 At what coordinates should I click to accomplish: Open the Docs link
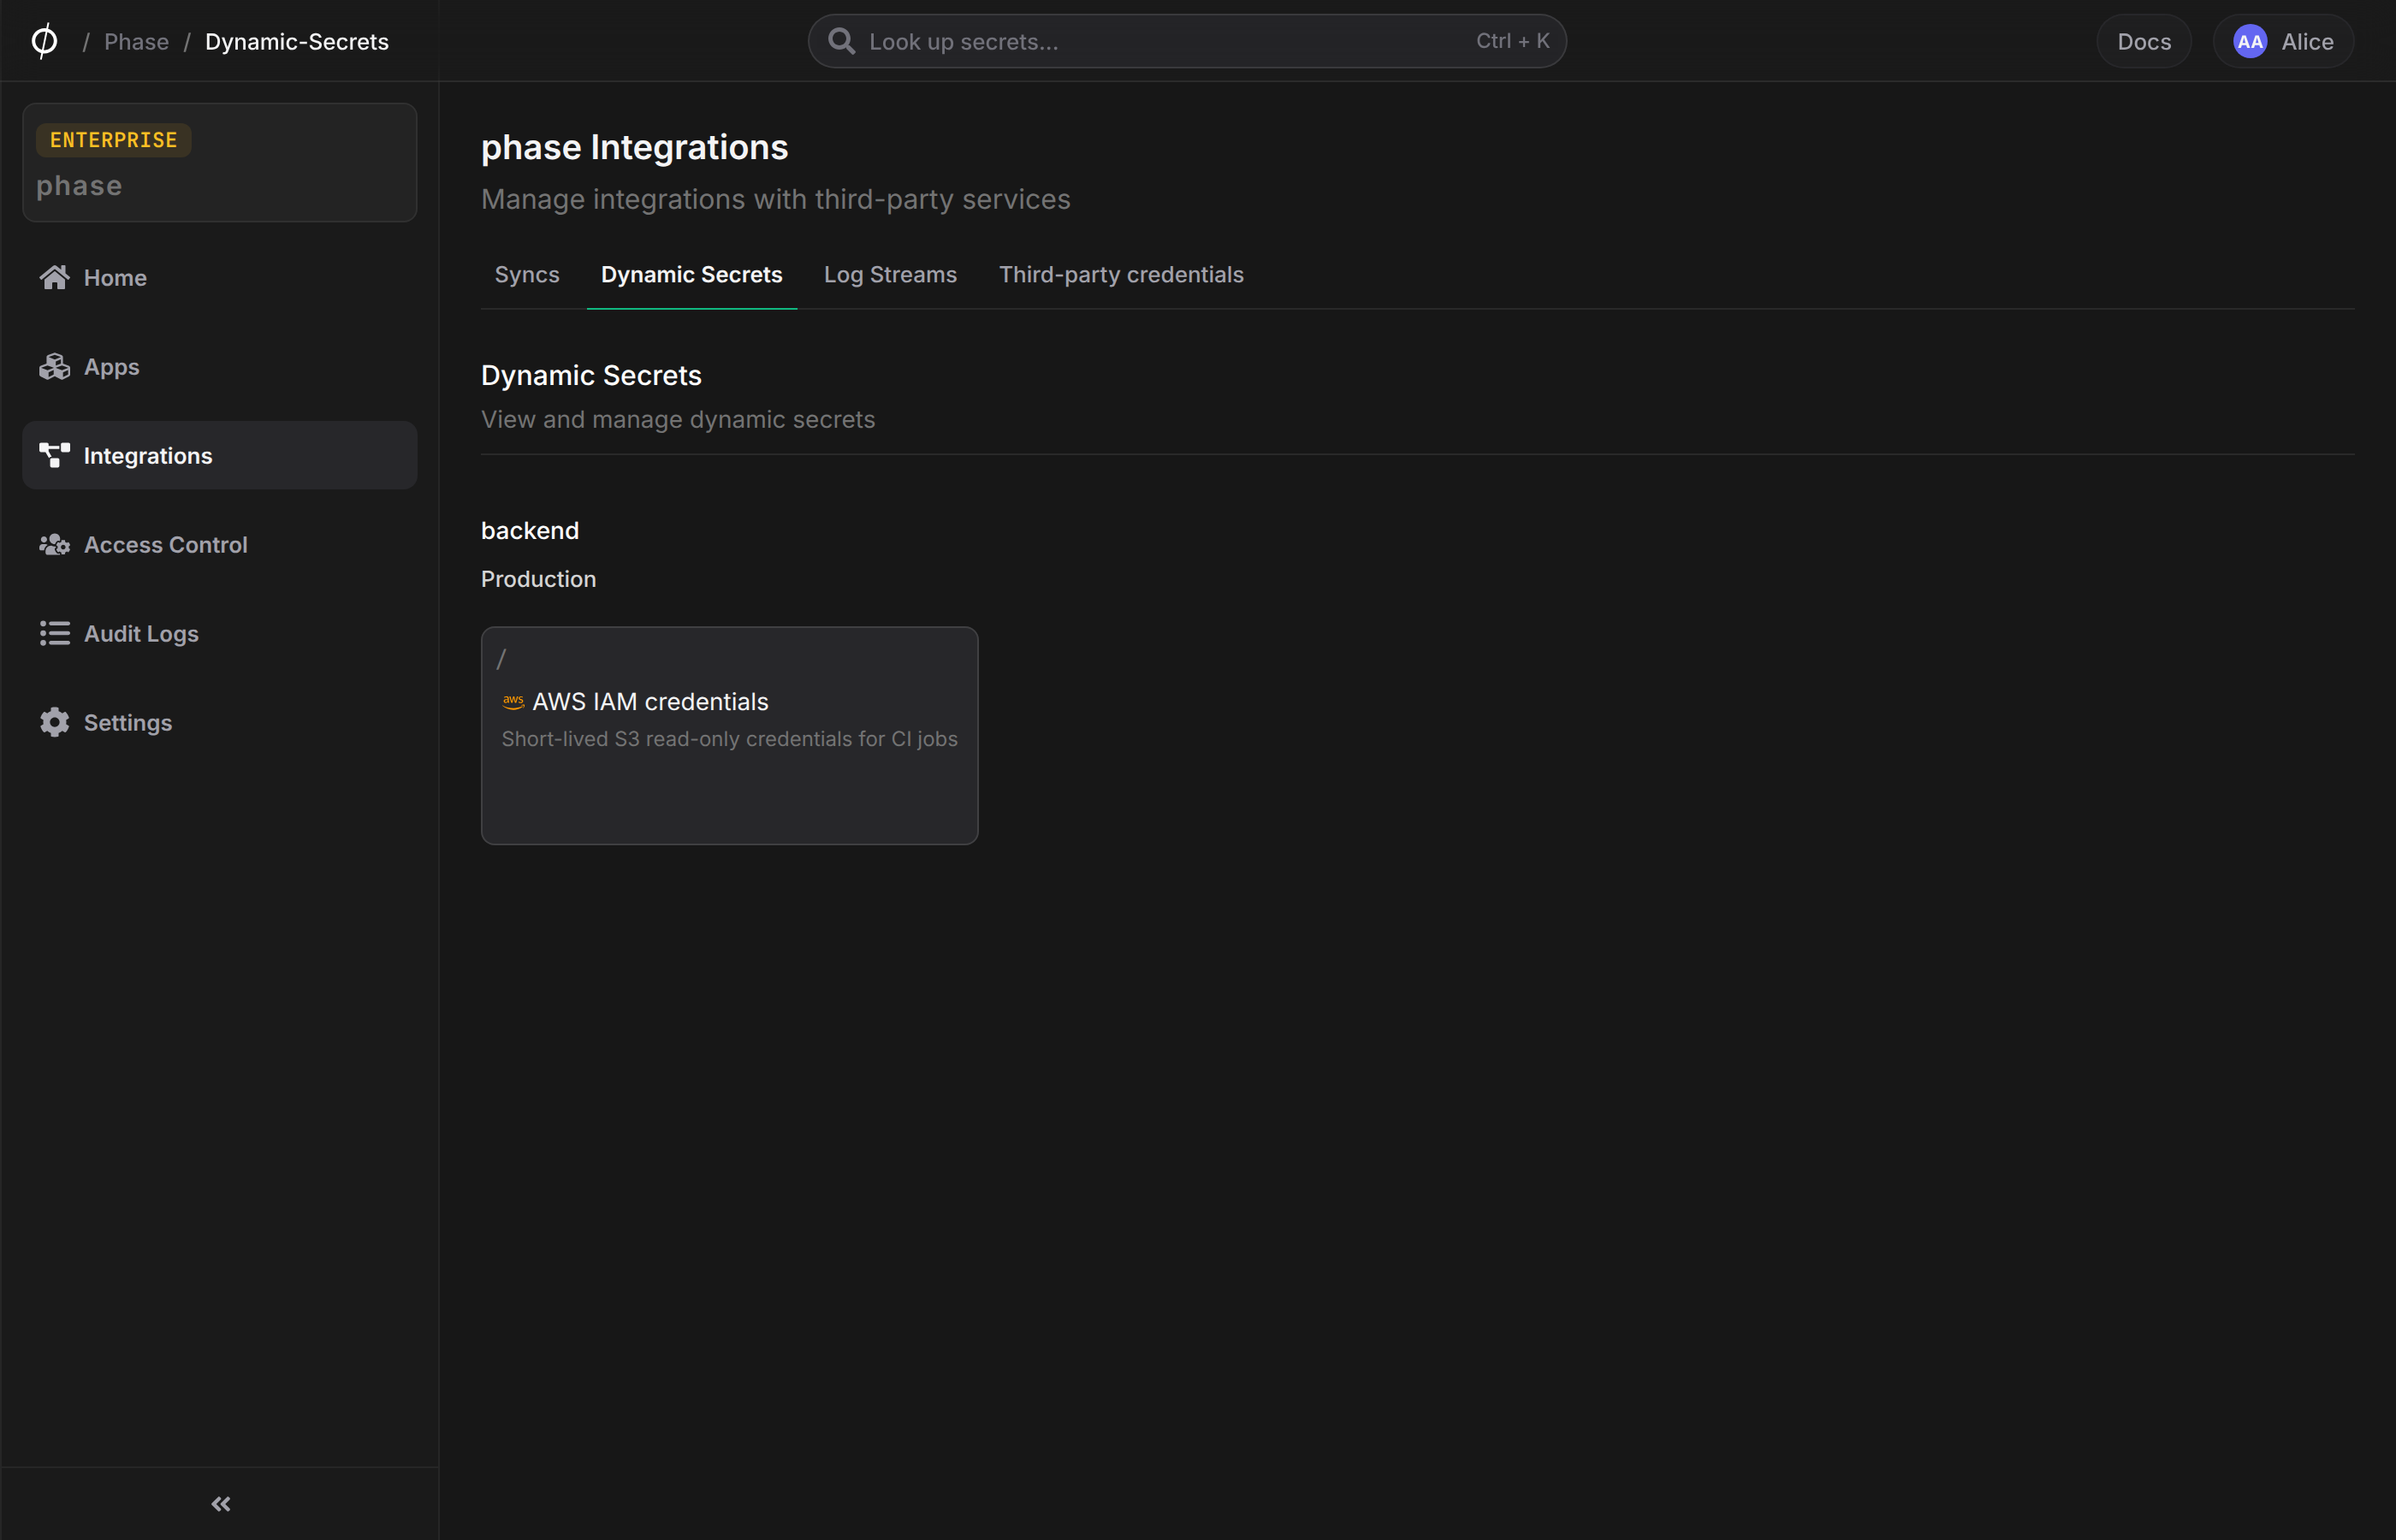(2143, 41)
